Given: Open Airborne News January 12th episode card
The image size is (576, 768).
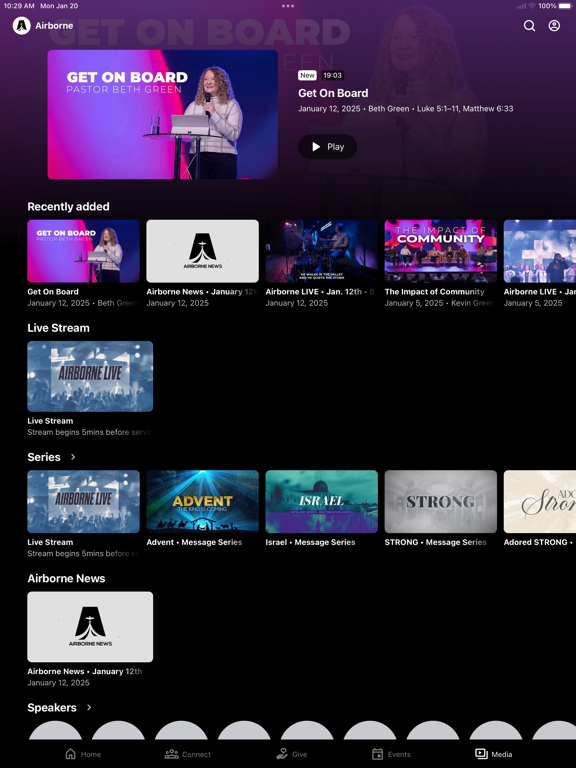Looking at the screenshot, I should pyautogui.click(x=90, y=627).
